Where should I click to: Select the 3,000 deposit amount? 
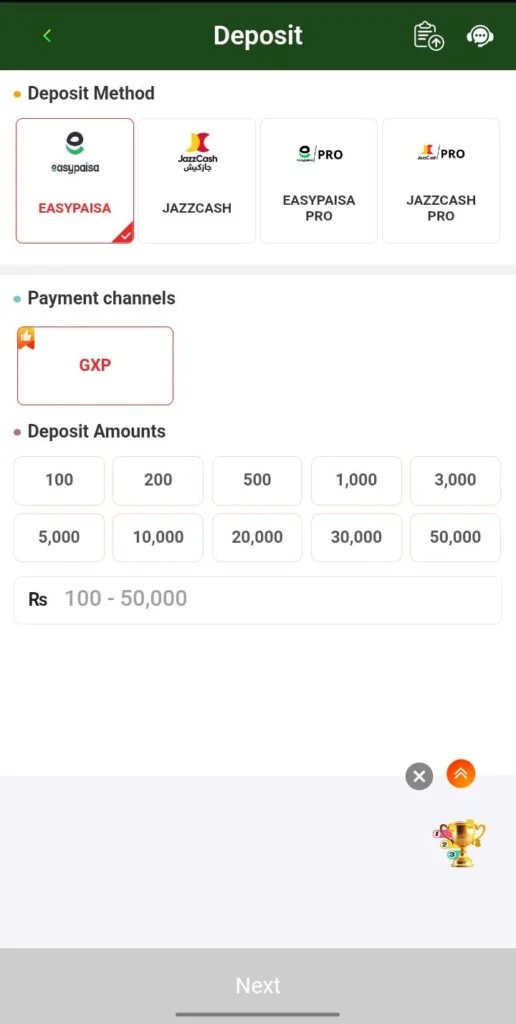pyautogui.click(x=455, y=481)
